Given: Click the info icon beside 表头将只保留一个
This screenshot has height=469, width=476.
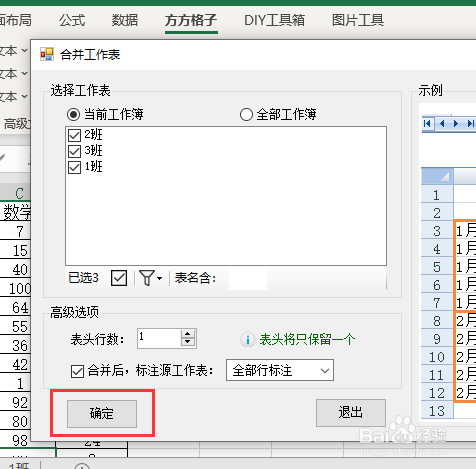Looking at the screenshot, I should [248, 340].
